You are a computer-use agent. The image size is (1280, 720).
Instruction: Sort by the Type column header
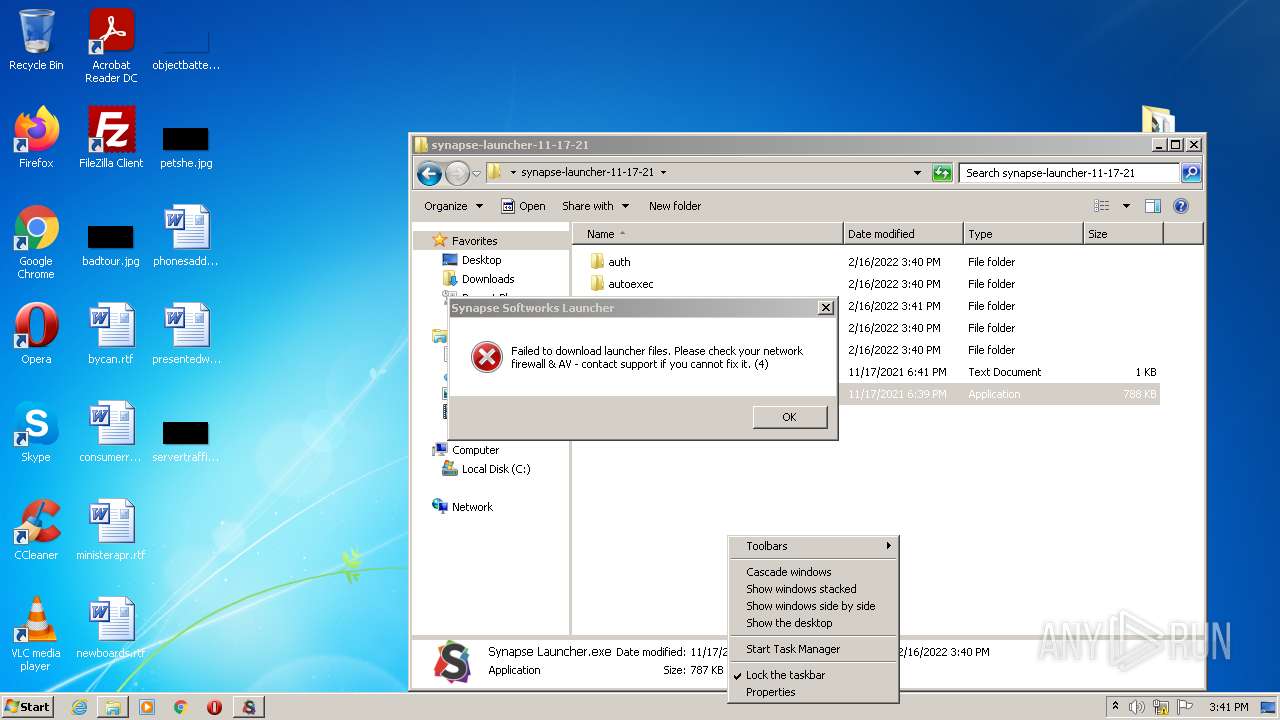click(1023, 234)
